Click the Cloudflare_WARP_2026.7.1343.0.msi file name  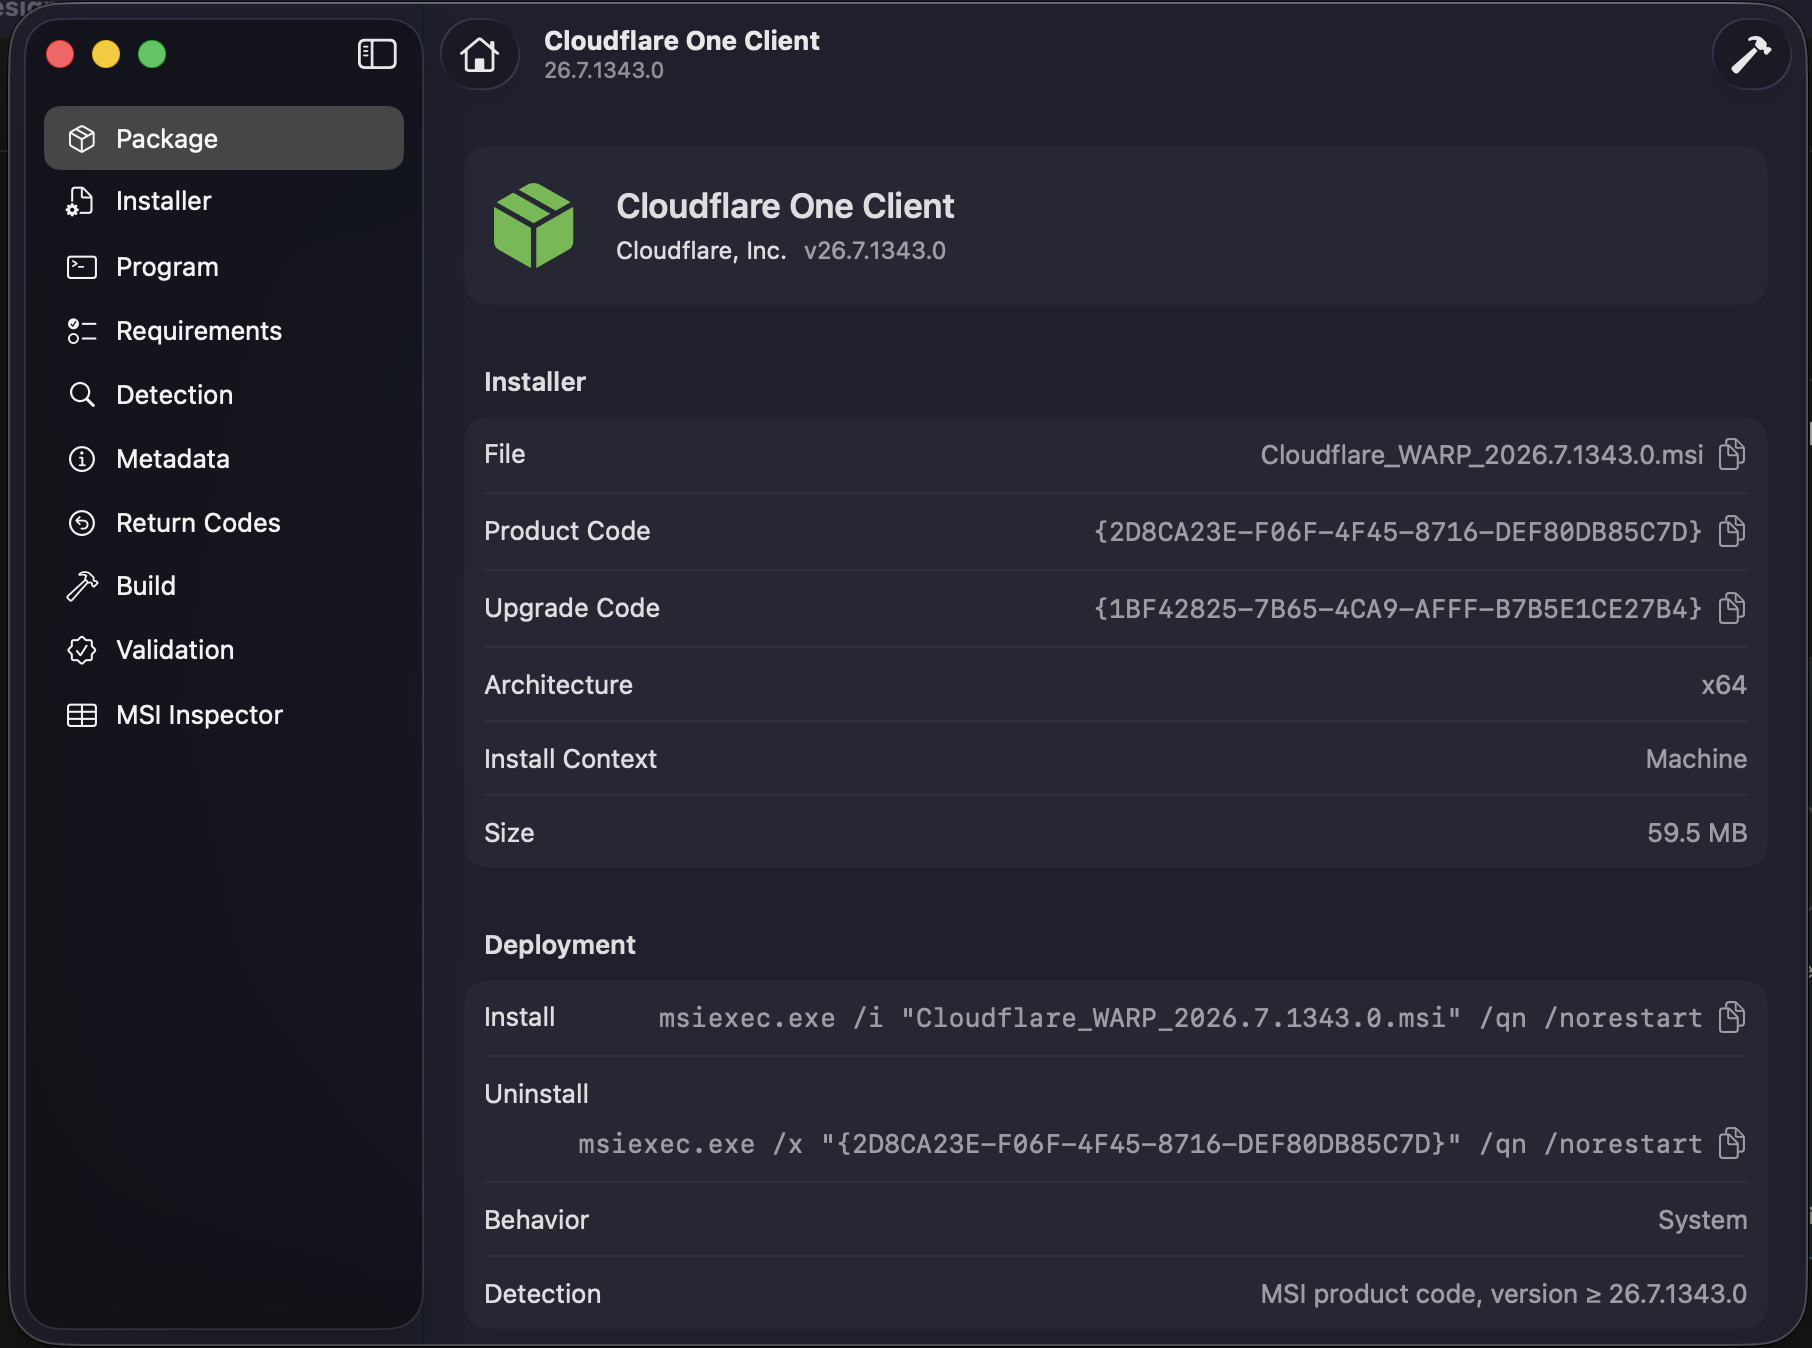tap(1481, 455)
